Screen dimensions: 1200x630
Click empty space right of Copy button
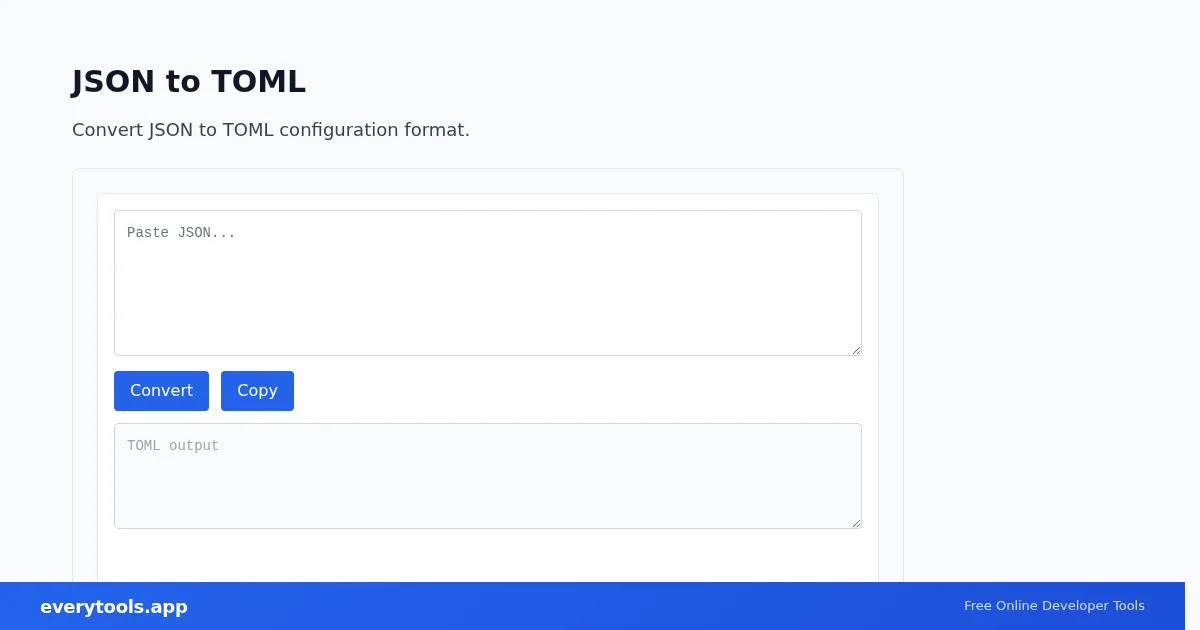click(578, 391)
